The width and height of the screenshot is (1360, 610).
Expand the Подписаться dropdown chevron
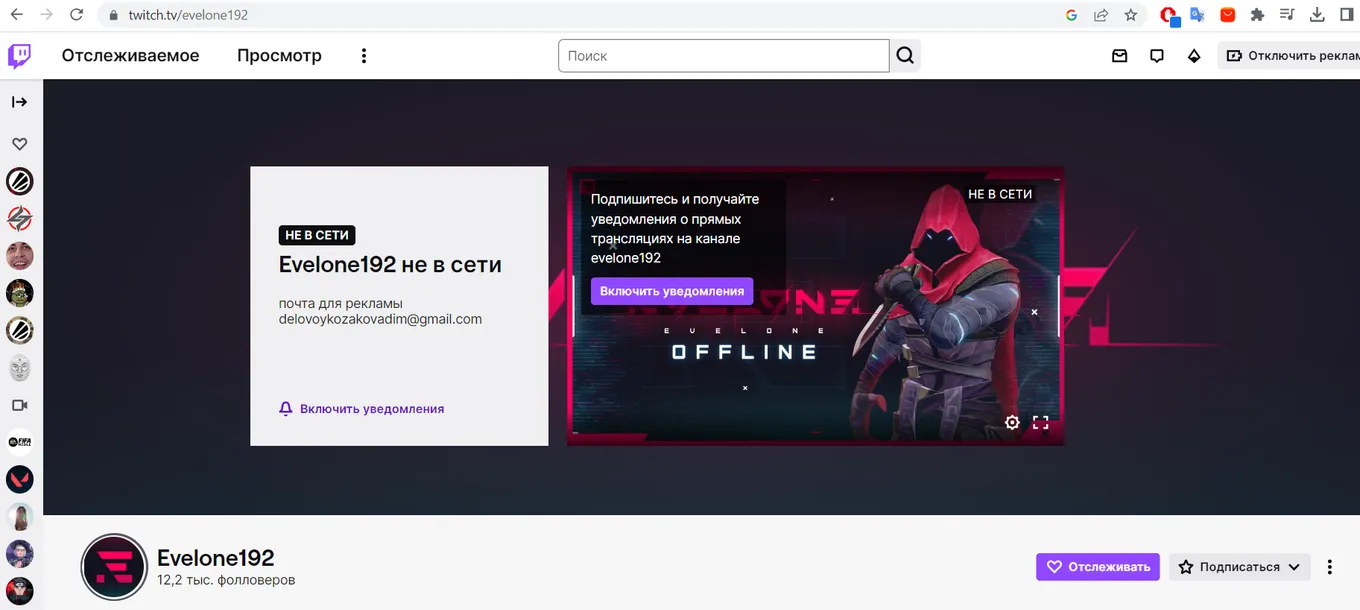1294,567
